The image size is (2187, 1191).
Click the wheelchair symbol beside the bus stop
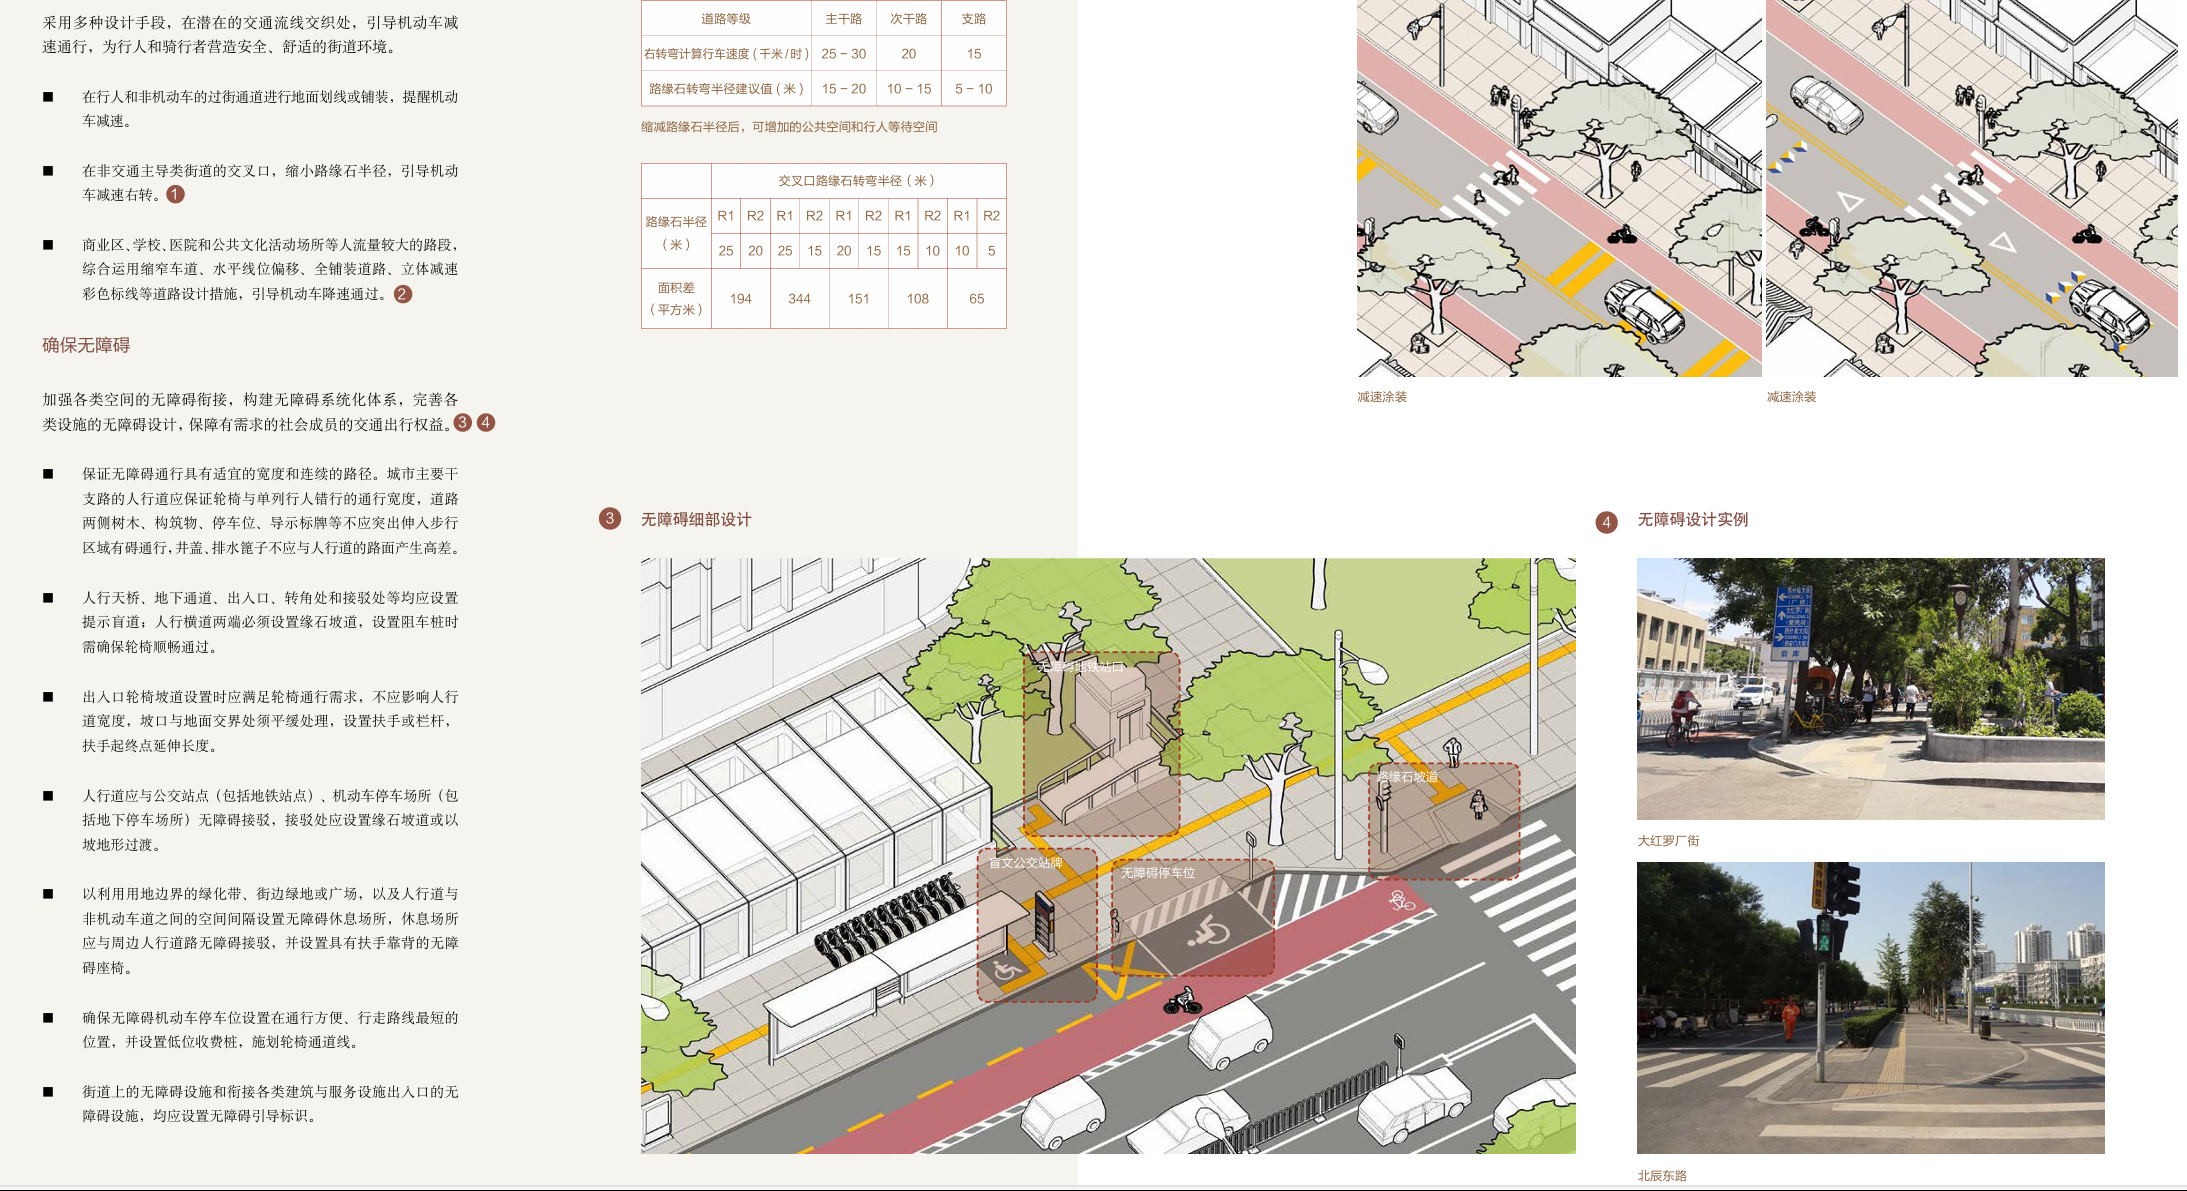coord(1007,968)
